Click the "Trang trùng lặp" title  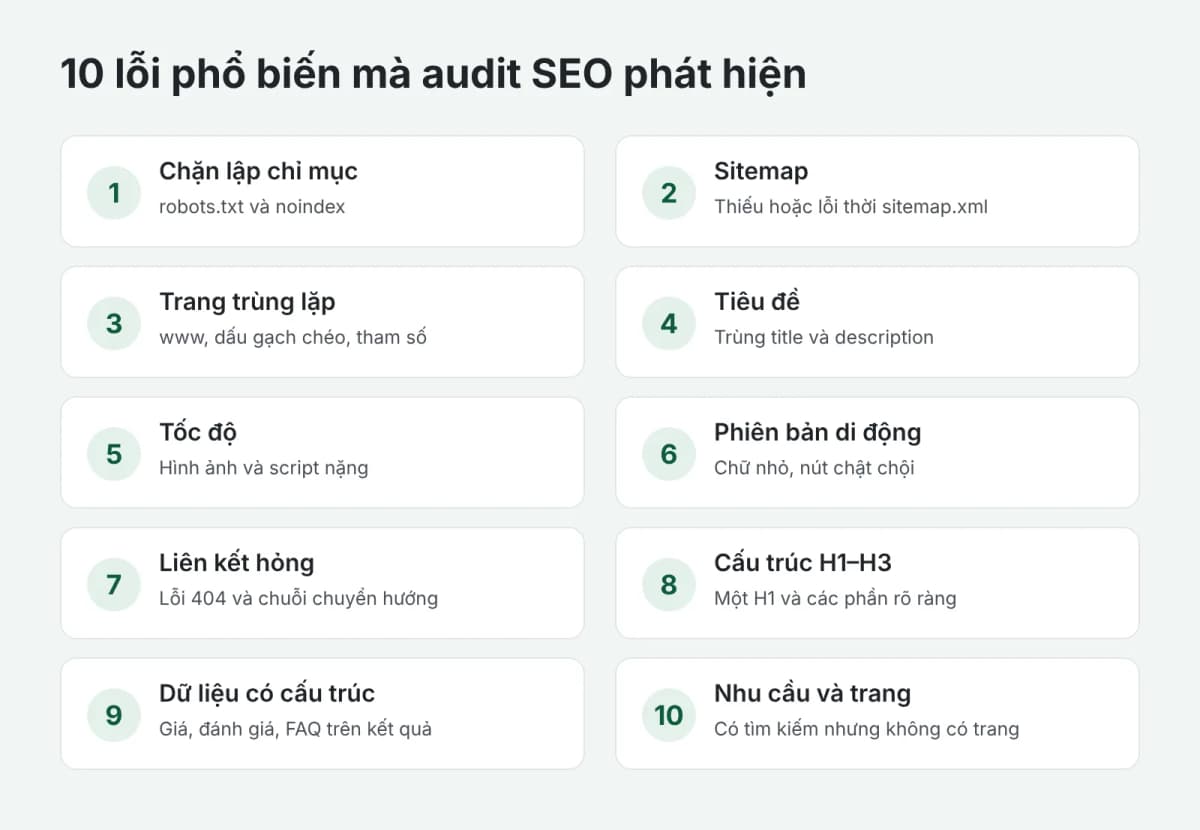[247, 302]
